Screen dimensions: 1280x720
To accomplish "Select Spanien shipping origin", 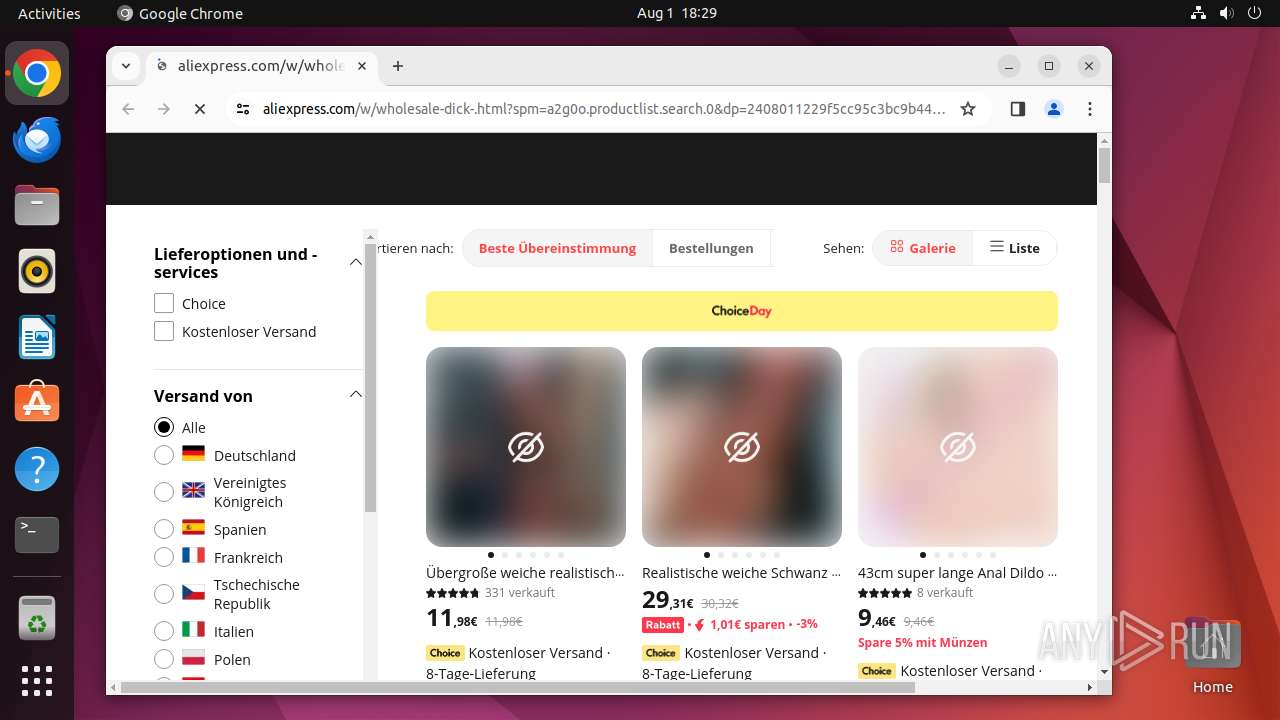I will (164, 529).
